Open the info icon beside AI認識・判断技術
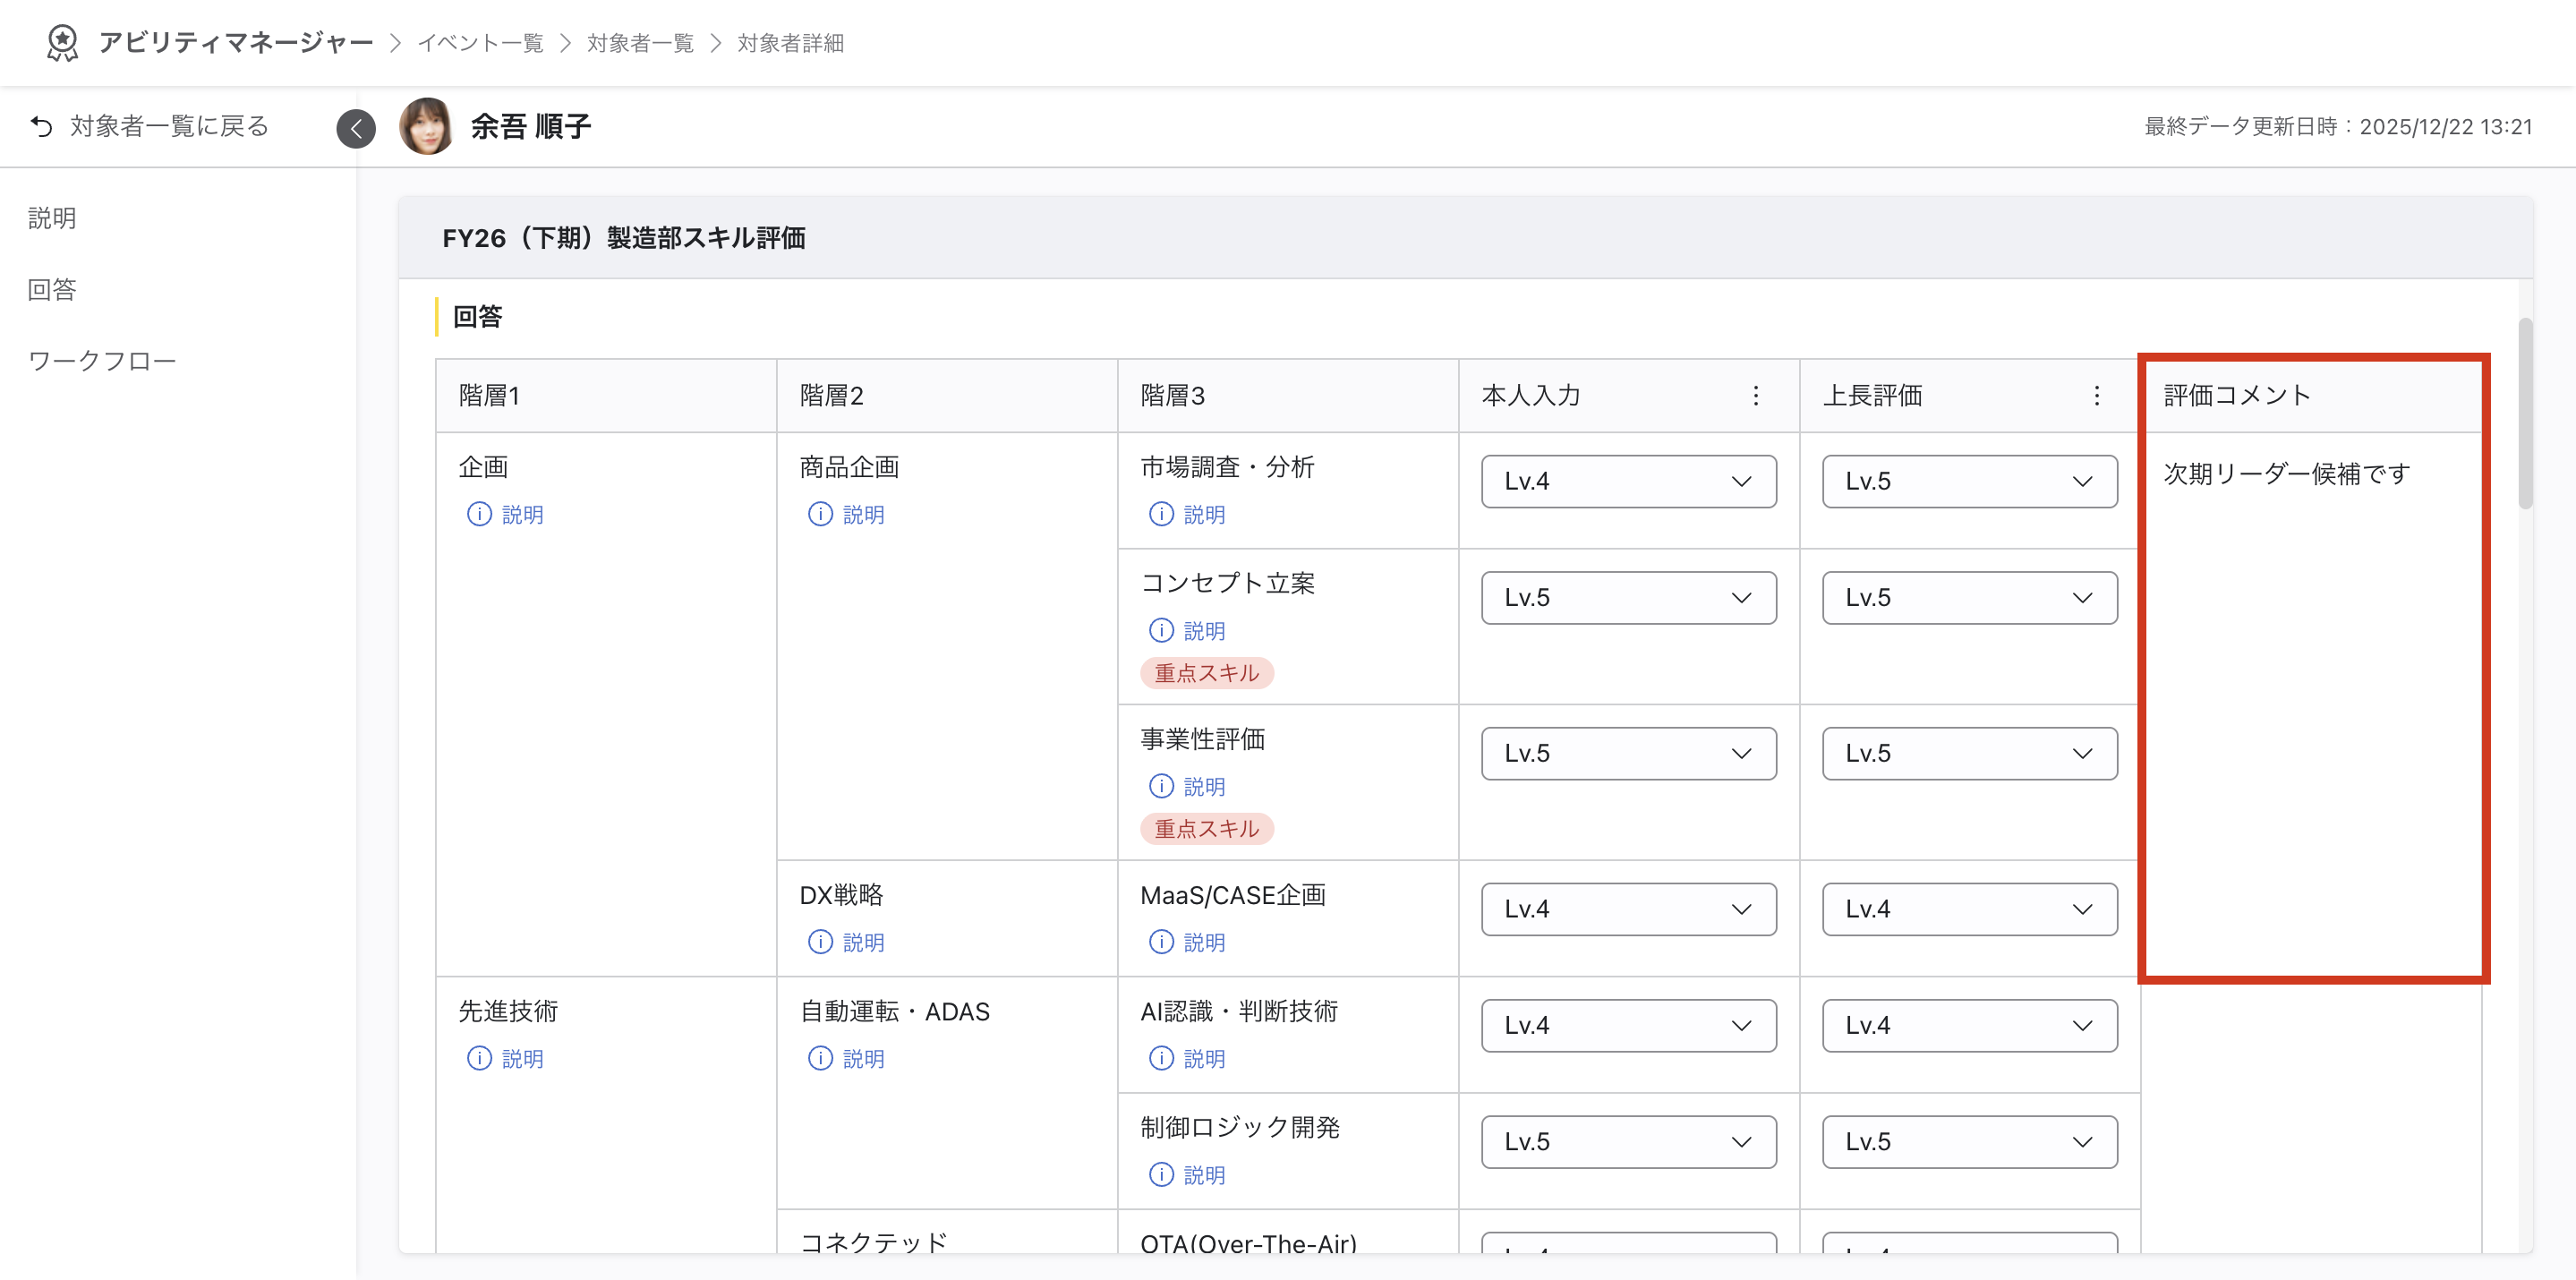 (x=1160, y=1058)
